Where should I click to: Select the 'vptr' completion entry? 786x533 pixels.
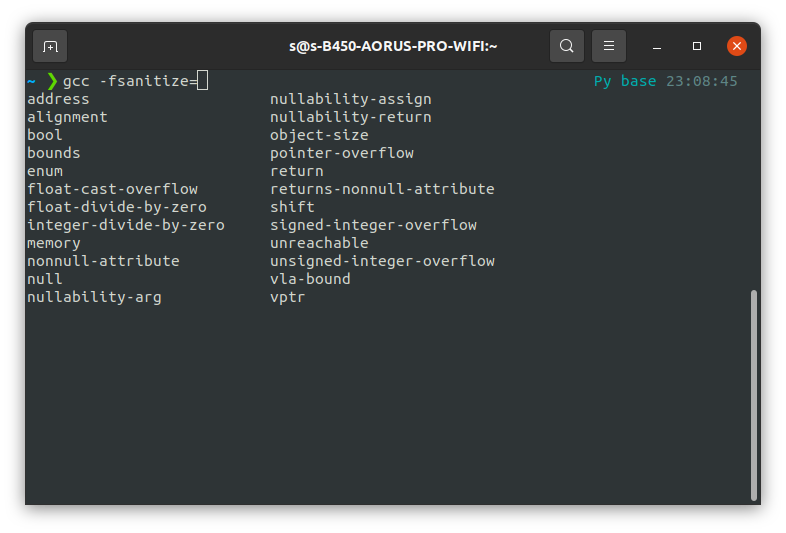coord(287,297)
